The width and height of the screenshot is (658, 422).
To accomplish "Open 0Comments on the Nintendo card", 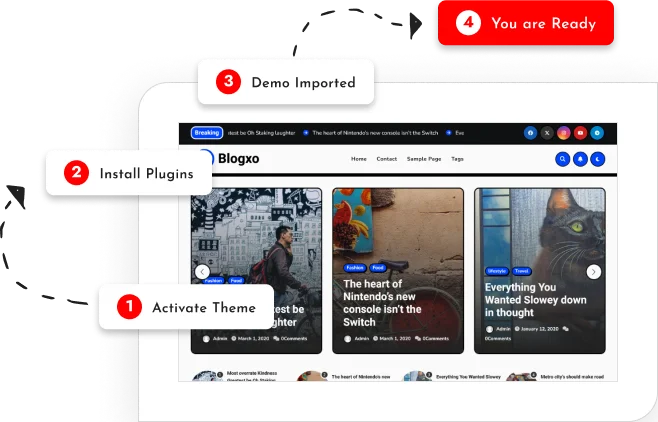I will pyautogui.click(x=435, y=339).
